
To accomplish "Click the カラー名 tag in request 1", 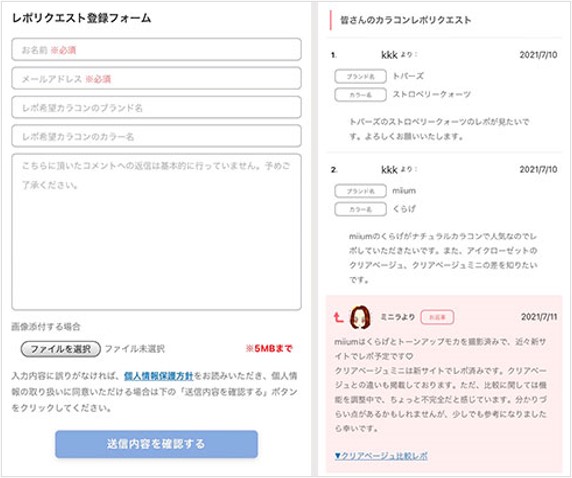I will [x=360, y=95].
